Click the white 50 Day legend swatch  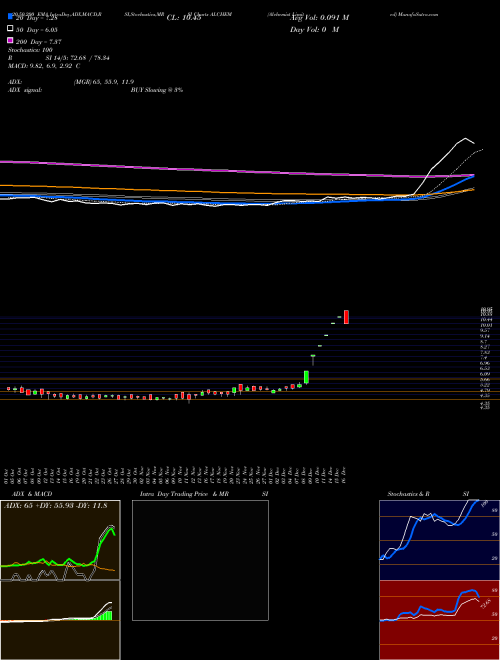click(10, 29)
